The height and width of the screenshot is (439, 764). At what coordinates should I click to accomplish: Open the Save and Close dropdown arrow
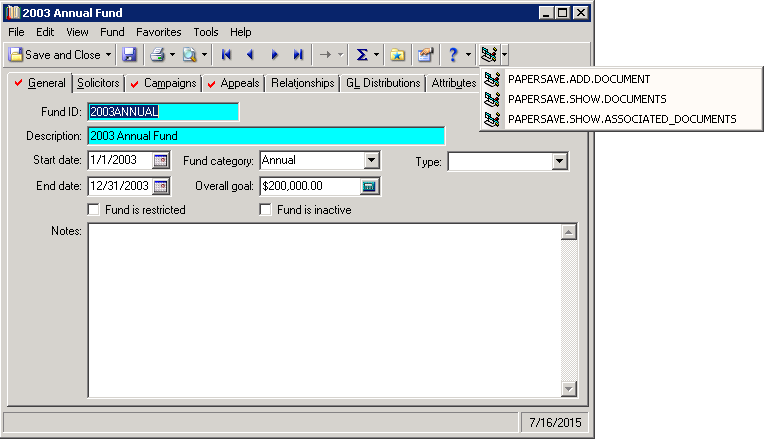point(108,55)
